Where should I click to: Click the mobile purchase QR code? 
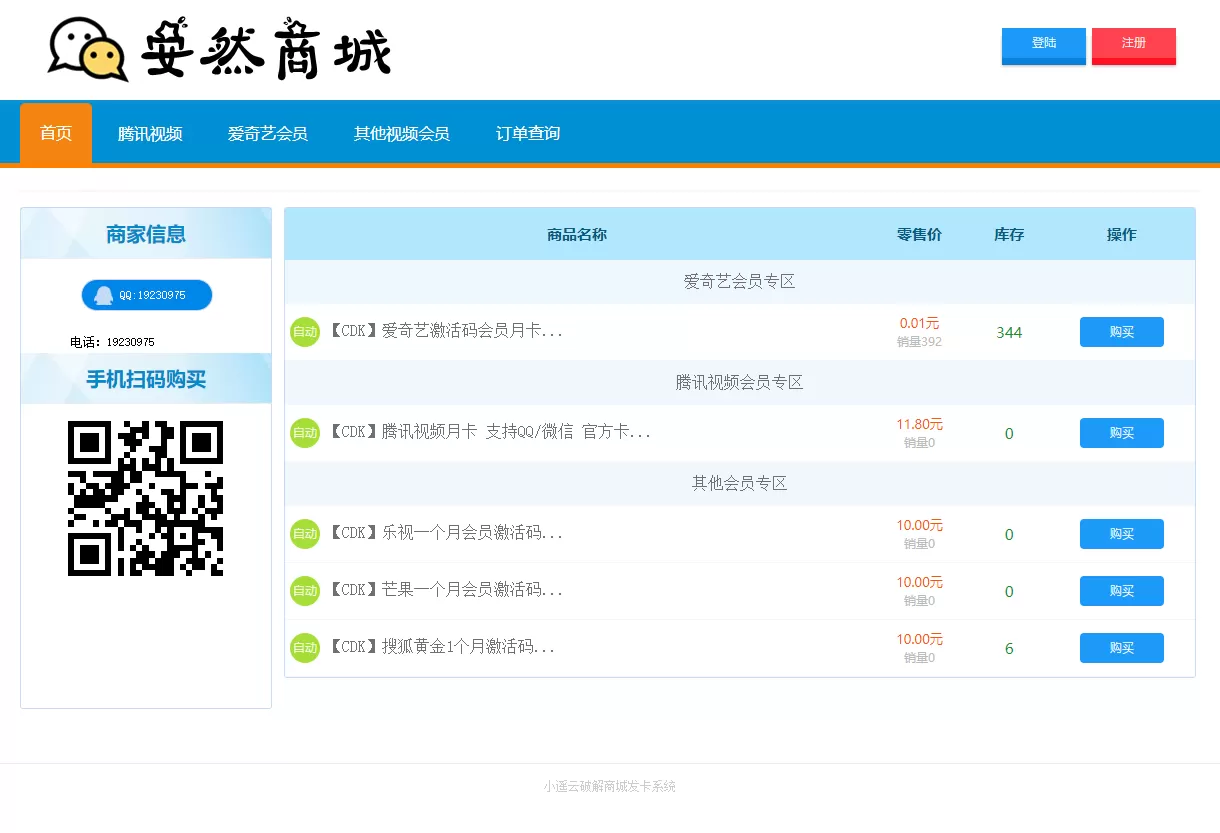pyautogui.click(x=145, y=498)
